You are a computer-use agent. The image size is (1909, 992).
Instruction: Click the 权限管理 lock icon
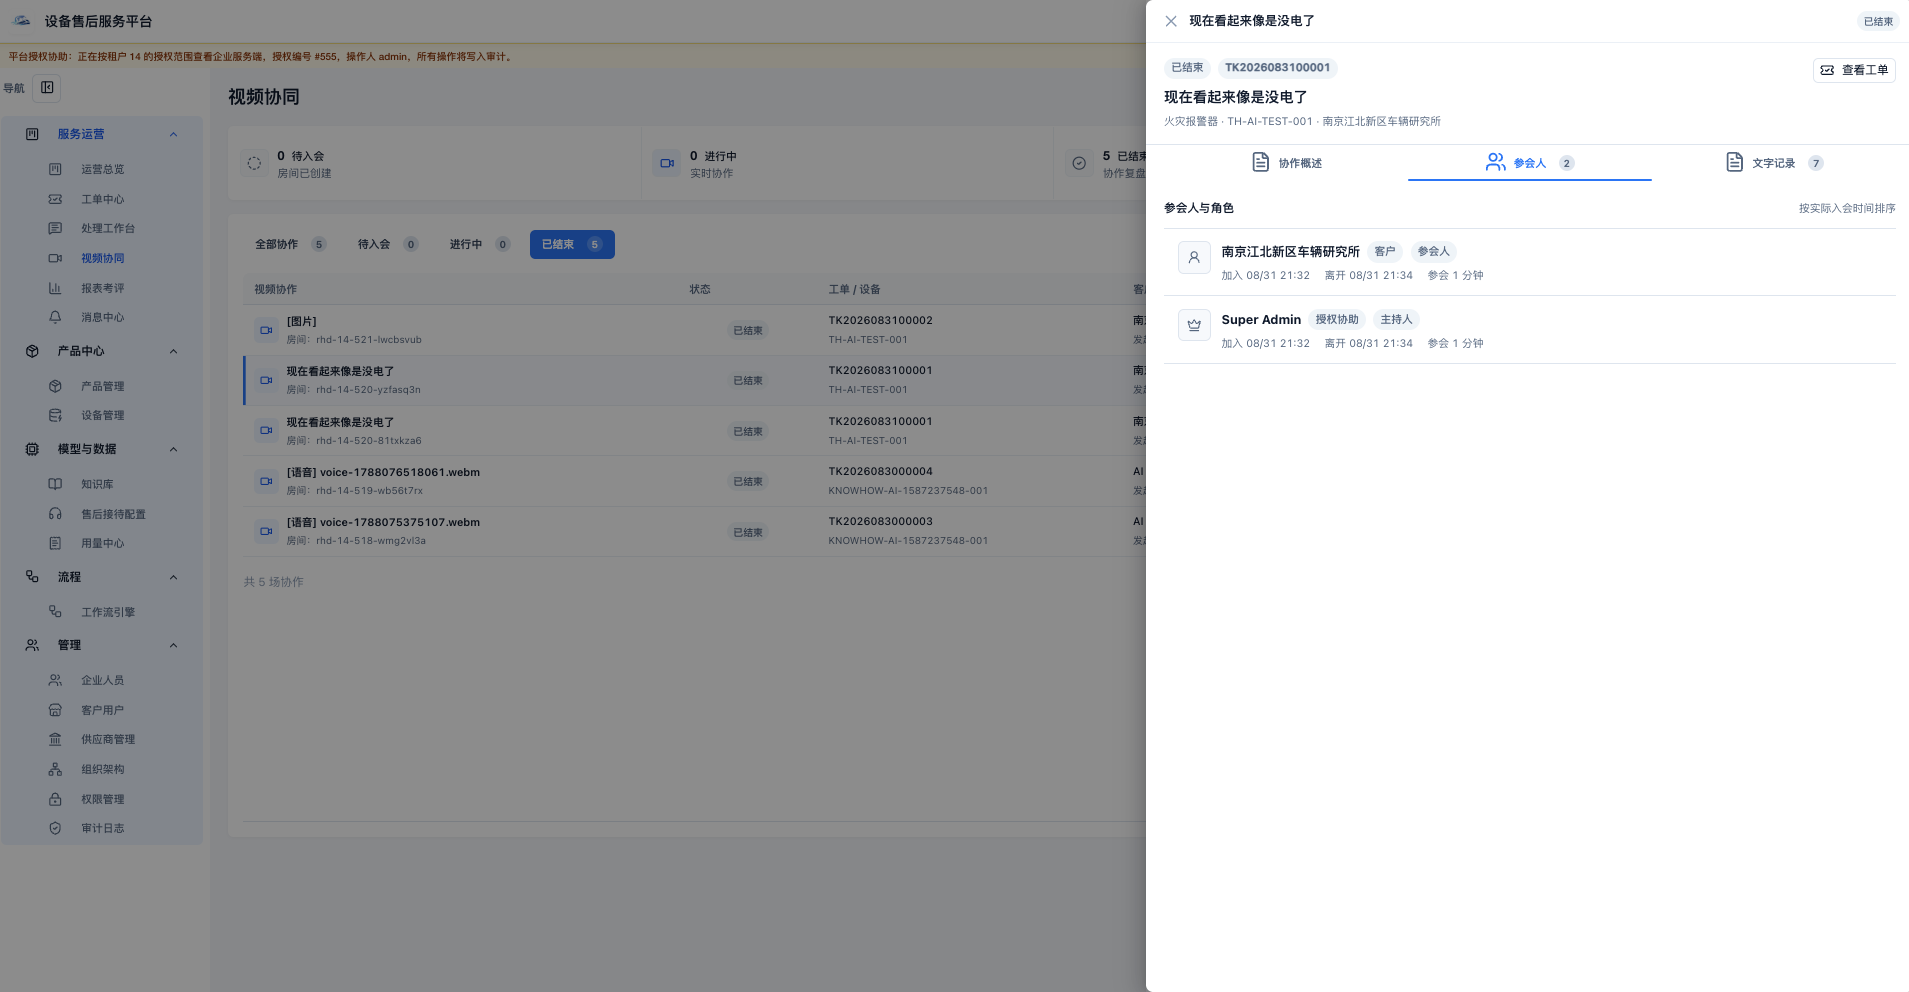55,799
